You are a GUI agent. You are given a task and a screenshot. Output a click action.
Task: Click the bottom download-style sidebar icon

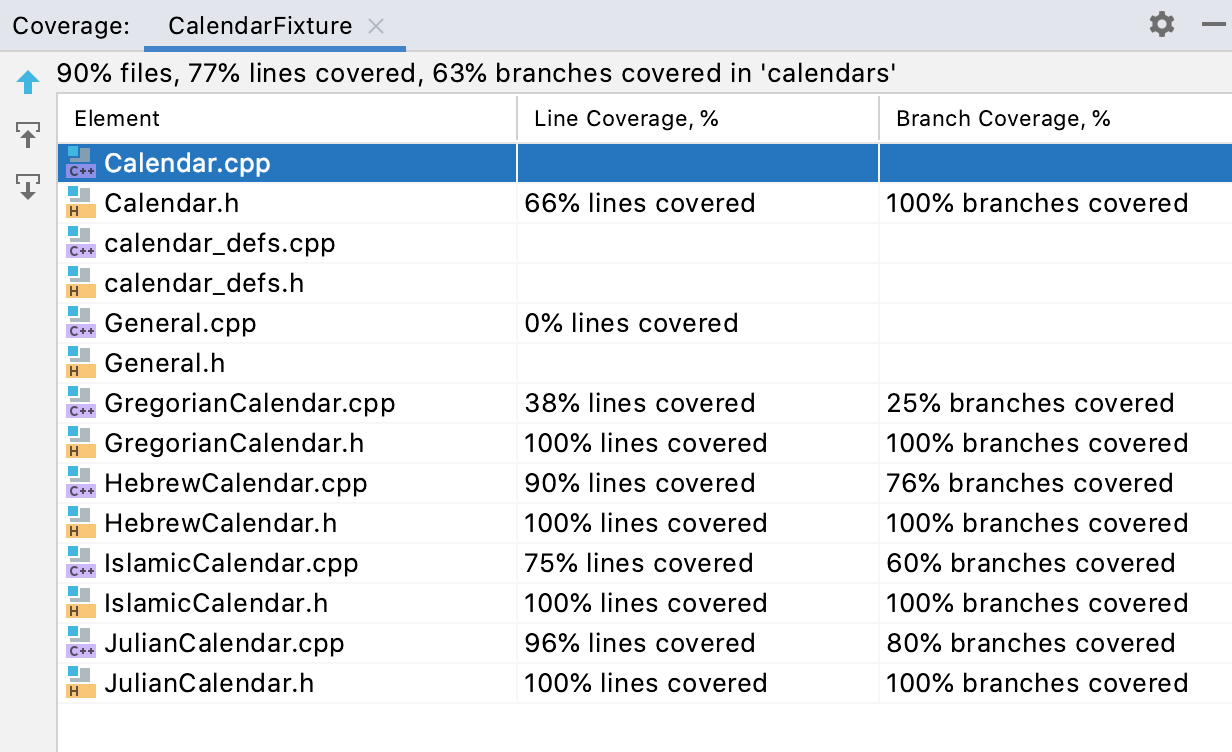click(28, 186)
